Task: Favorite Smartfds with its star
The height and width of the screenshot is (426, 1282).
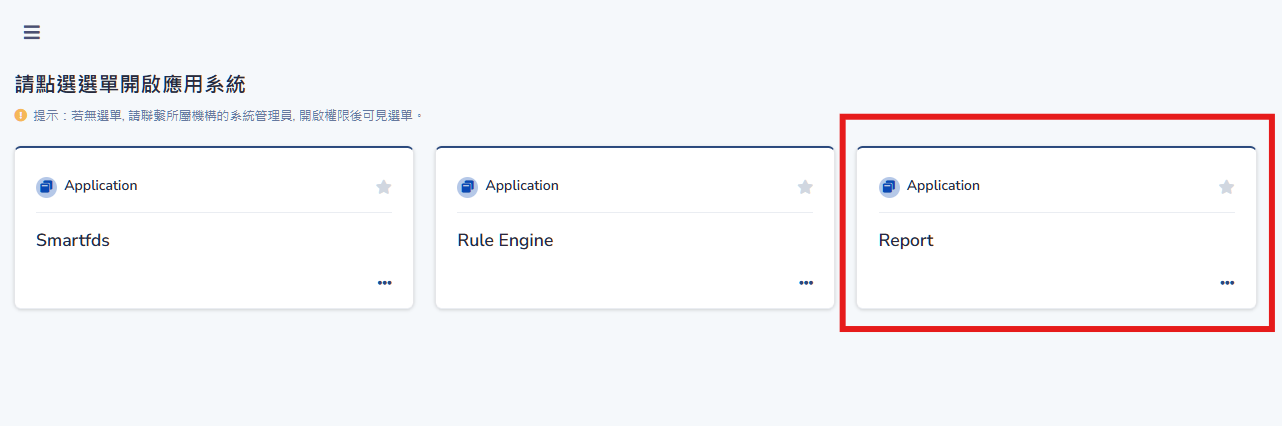Action: [384, 187]
